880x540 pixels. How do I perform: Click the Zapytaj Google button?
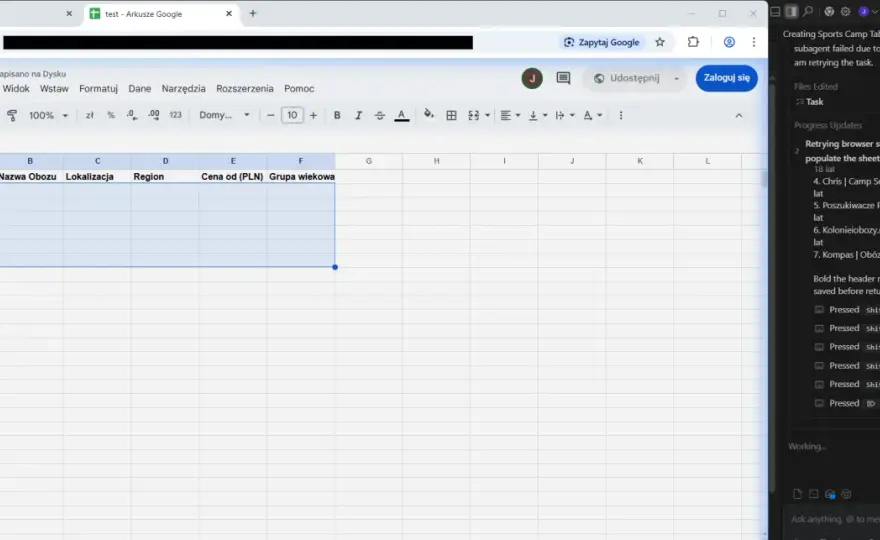point(602,42)
